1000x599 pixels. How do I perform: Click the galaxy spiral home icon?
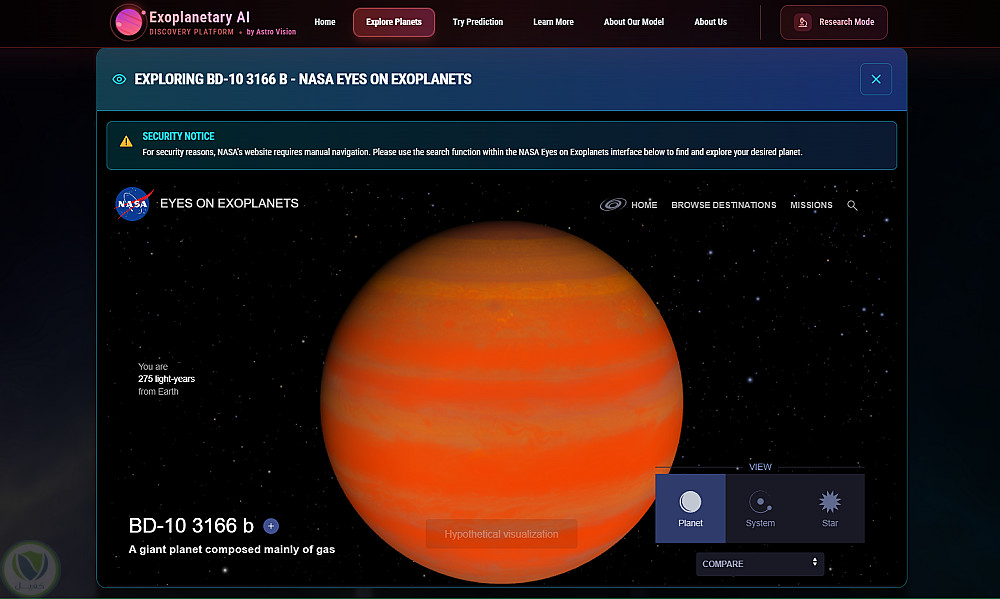tap(613, 205)
